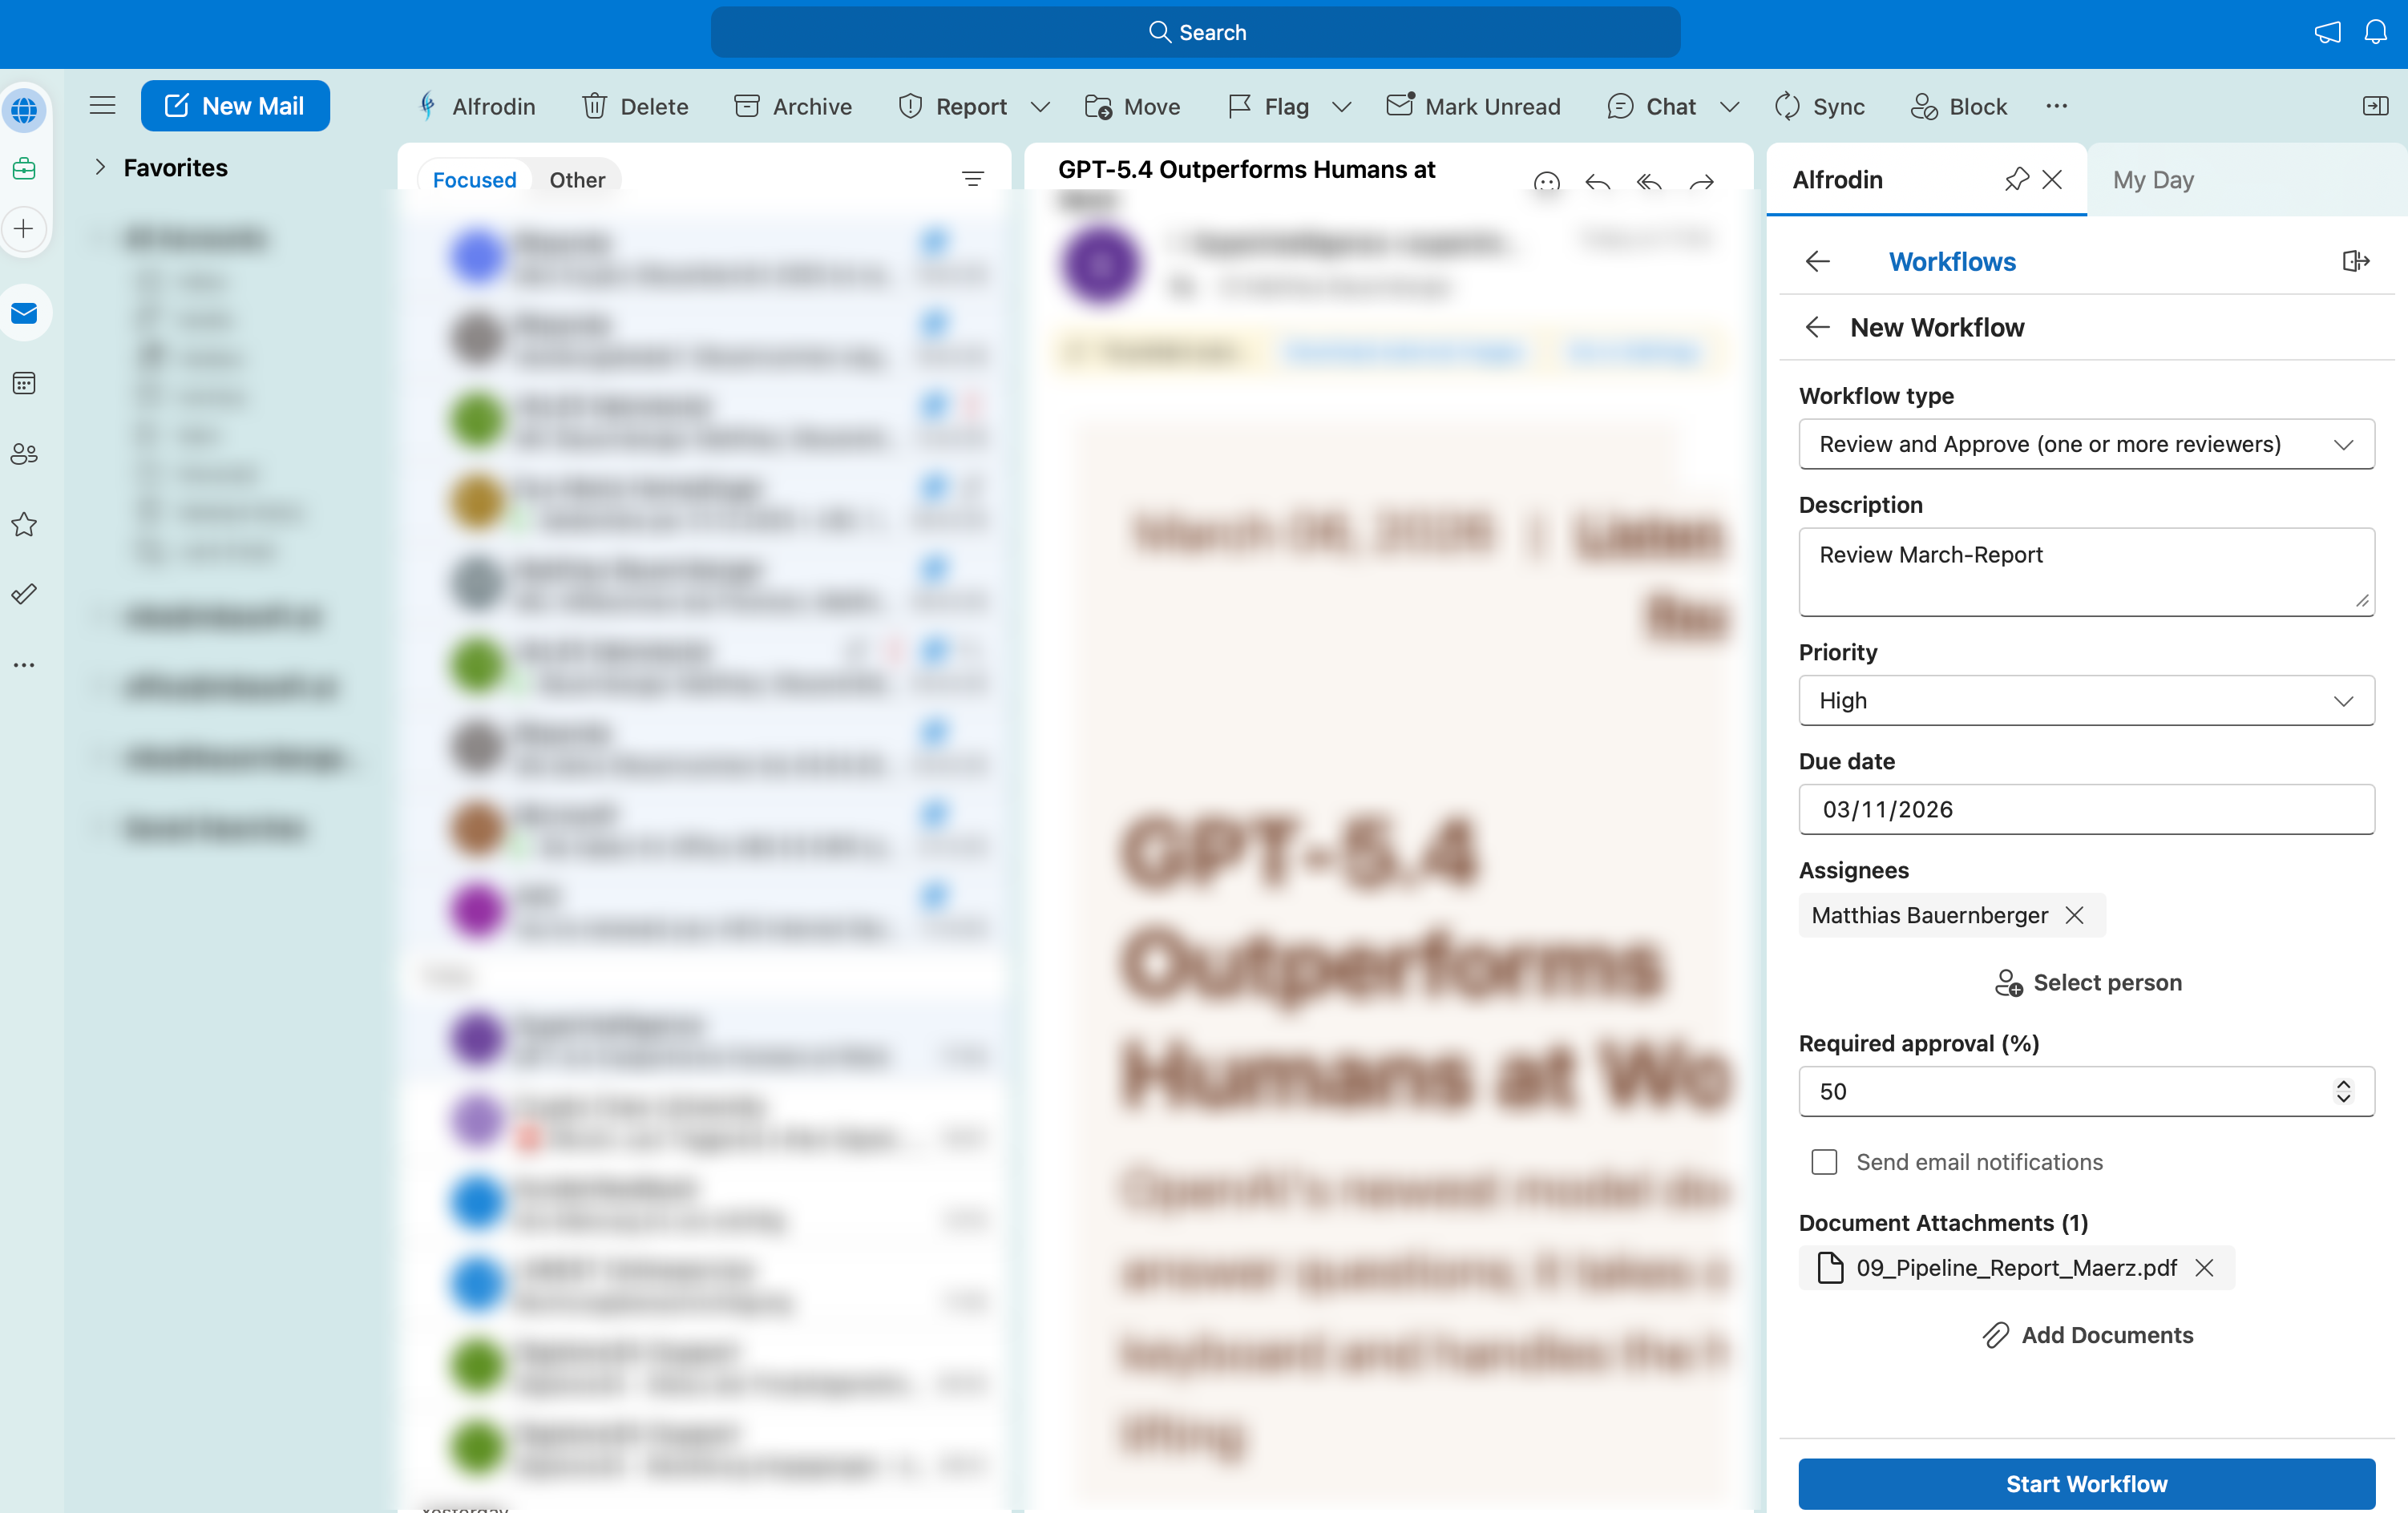This screenshot has width=2408, height=1513.
Task: Click the Select person icon under Assignees
Action: tap(2009, 983)
